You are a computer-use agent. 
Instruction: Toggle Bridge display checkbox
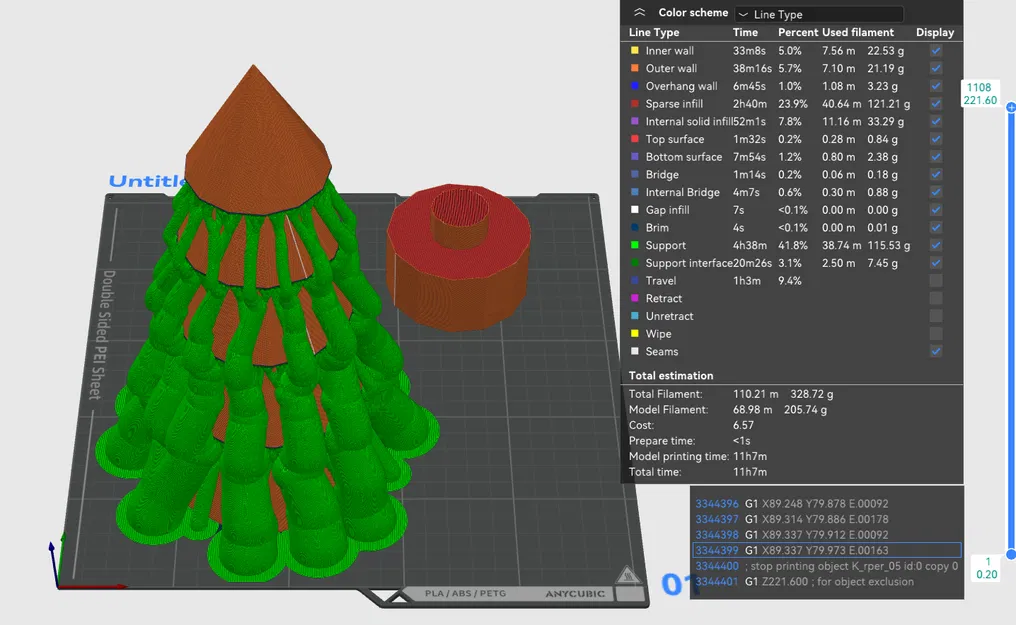tap(936, 174)
